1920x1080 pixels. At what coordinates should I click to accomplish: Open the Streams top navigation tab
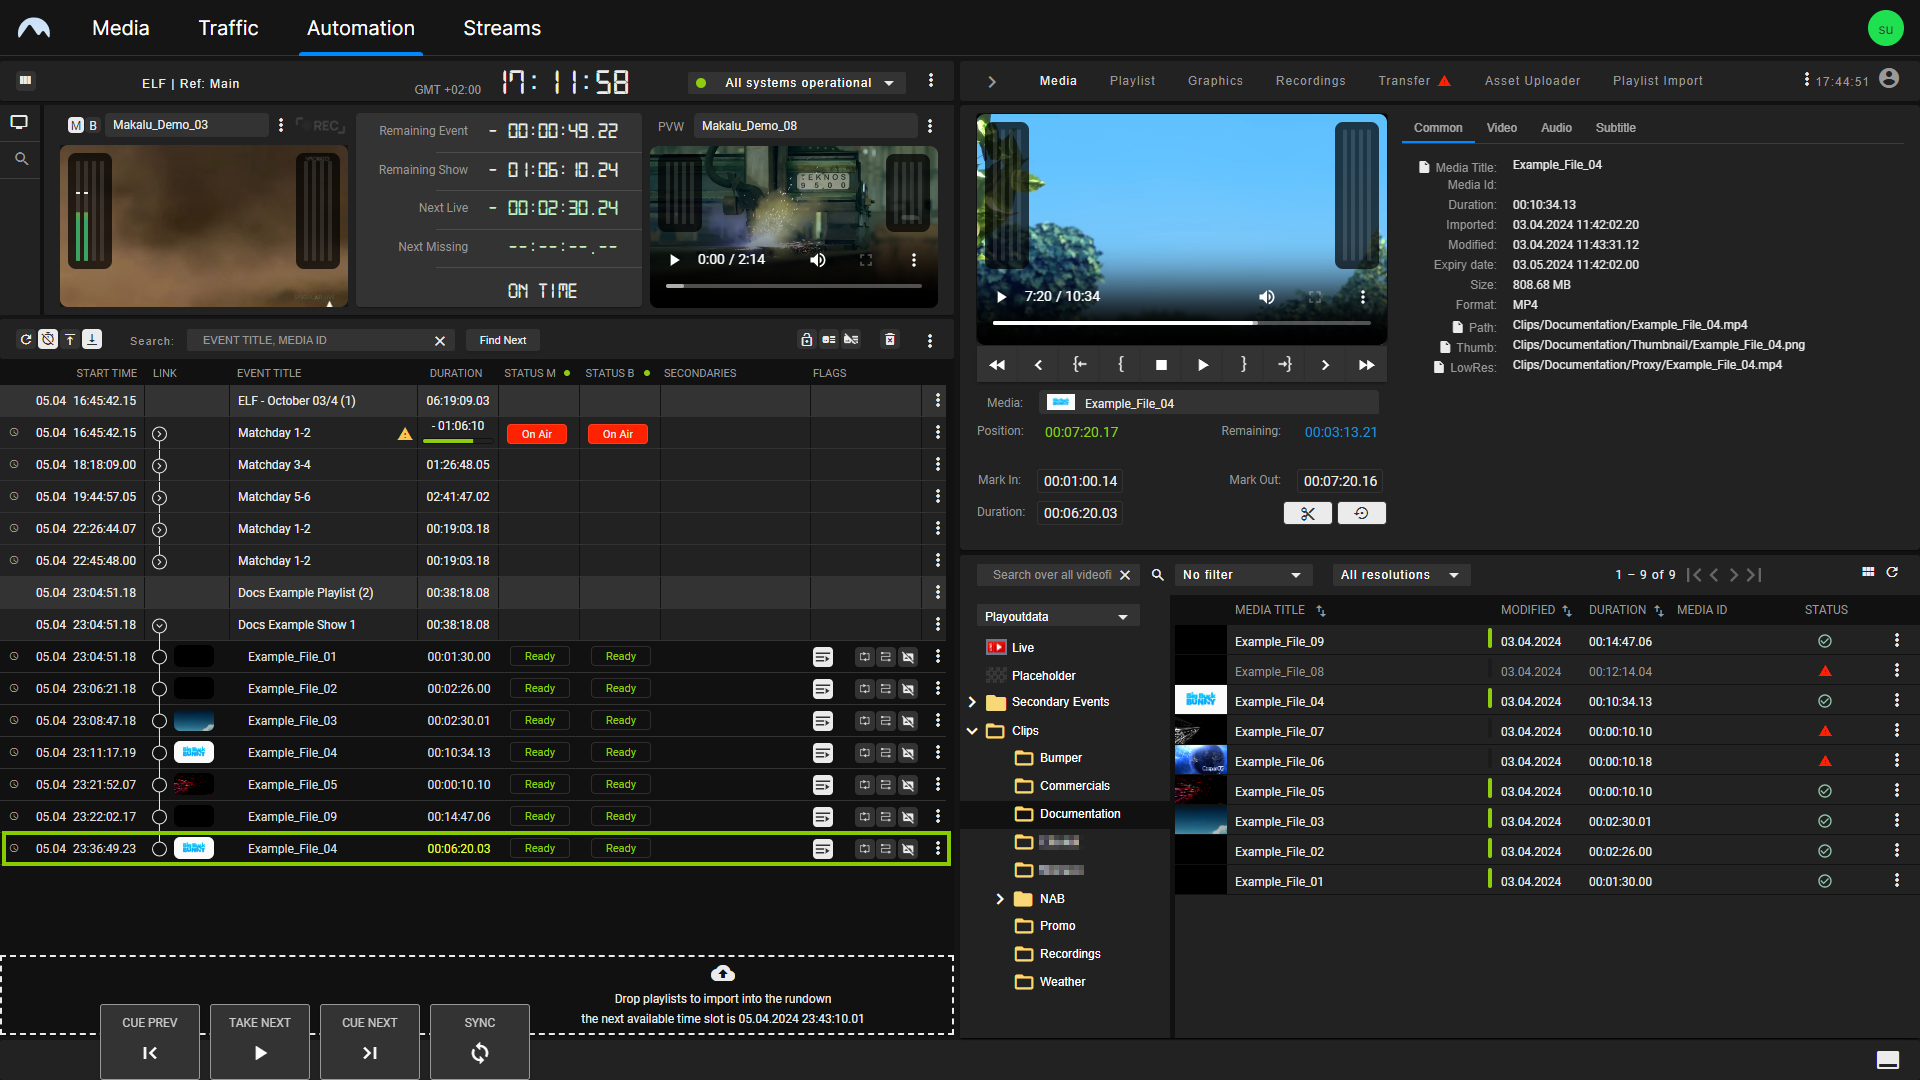tap(502, 28)
